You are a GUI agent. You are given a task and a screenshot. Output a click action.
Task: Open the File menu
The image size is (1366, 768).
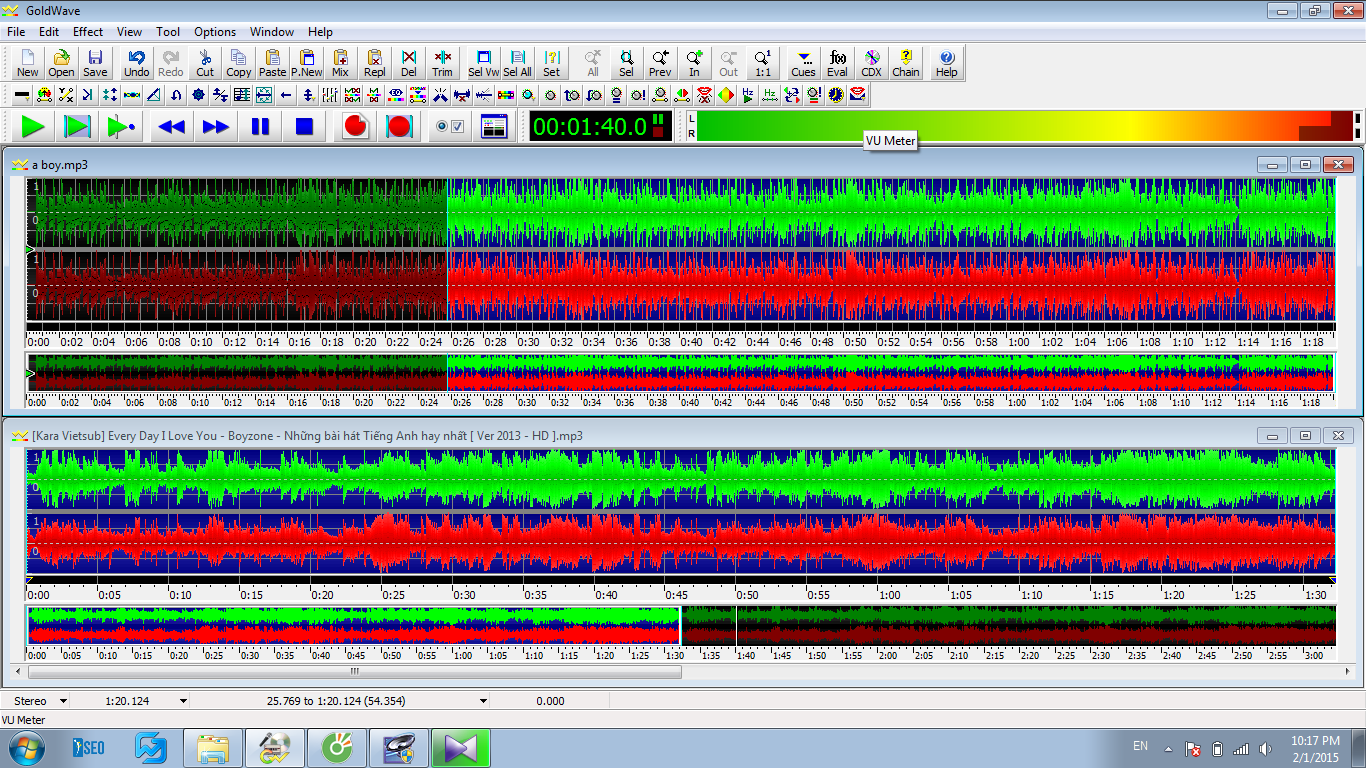coord(16,32)
